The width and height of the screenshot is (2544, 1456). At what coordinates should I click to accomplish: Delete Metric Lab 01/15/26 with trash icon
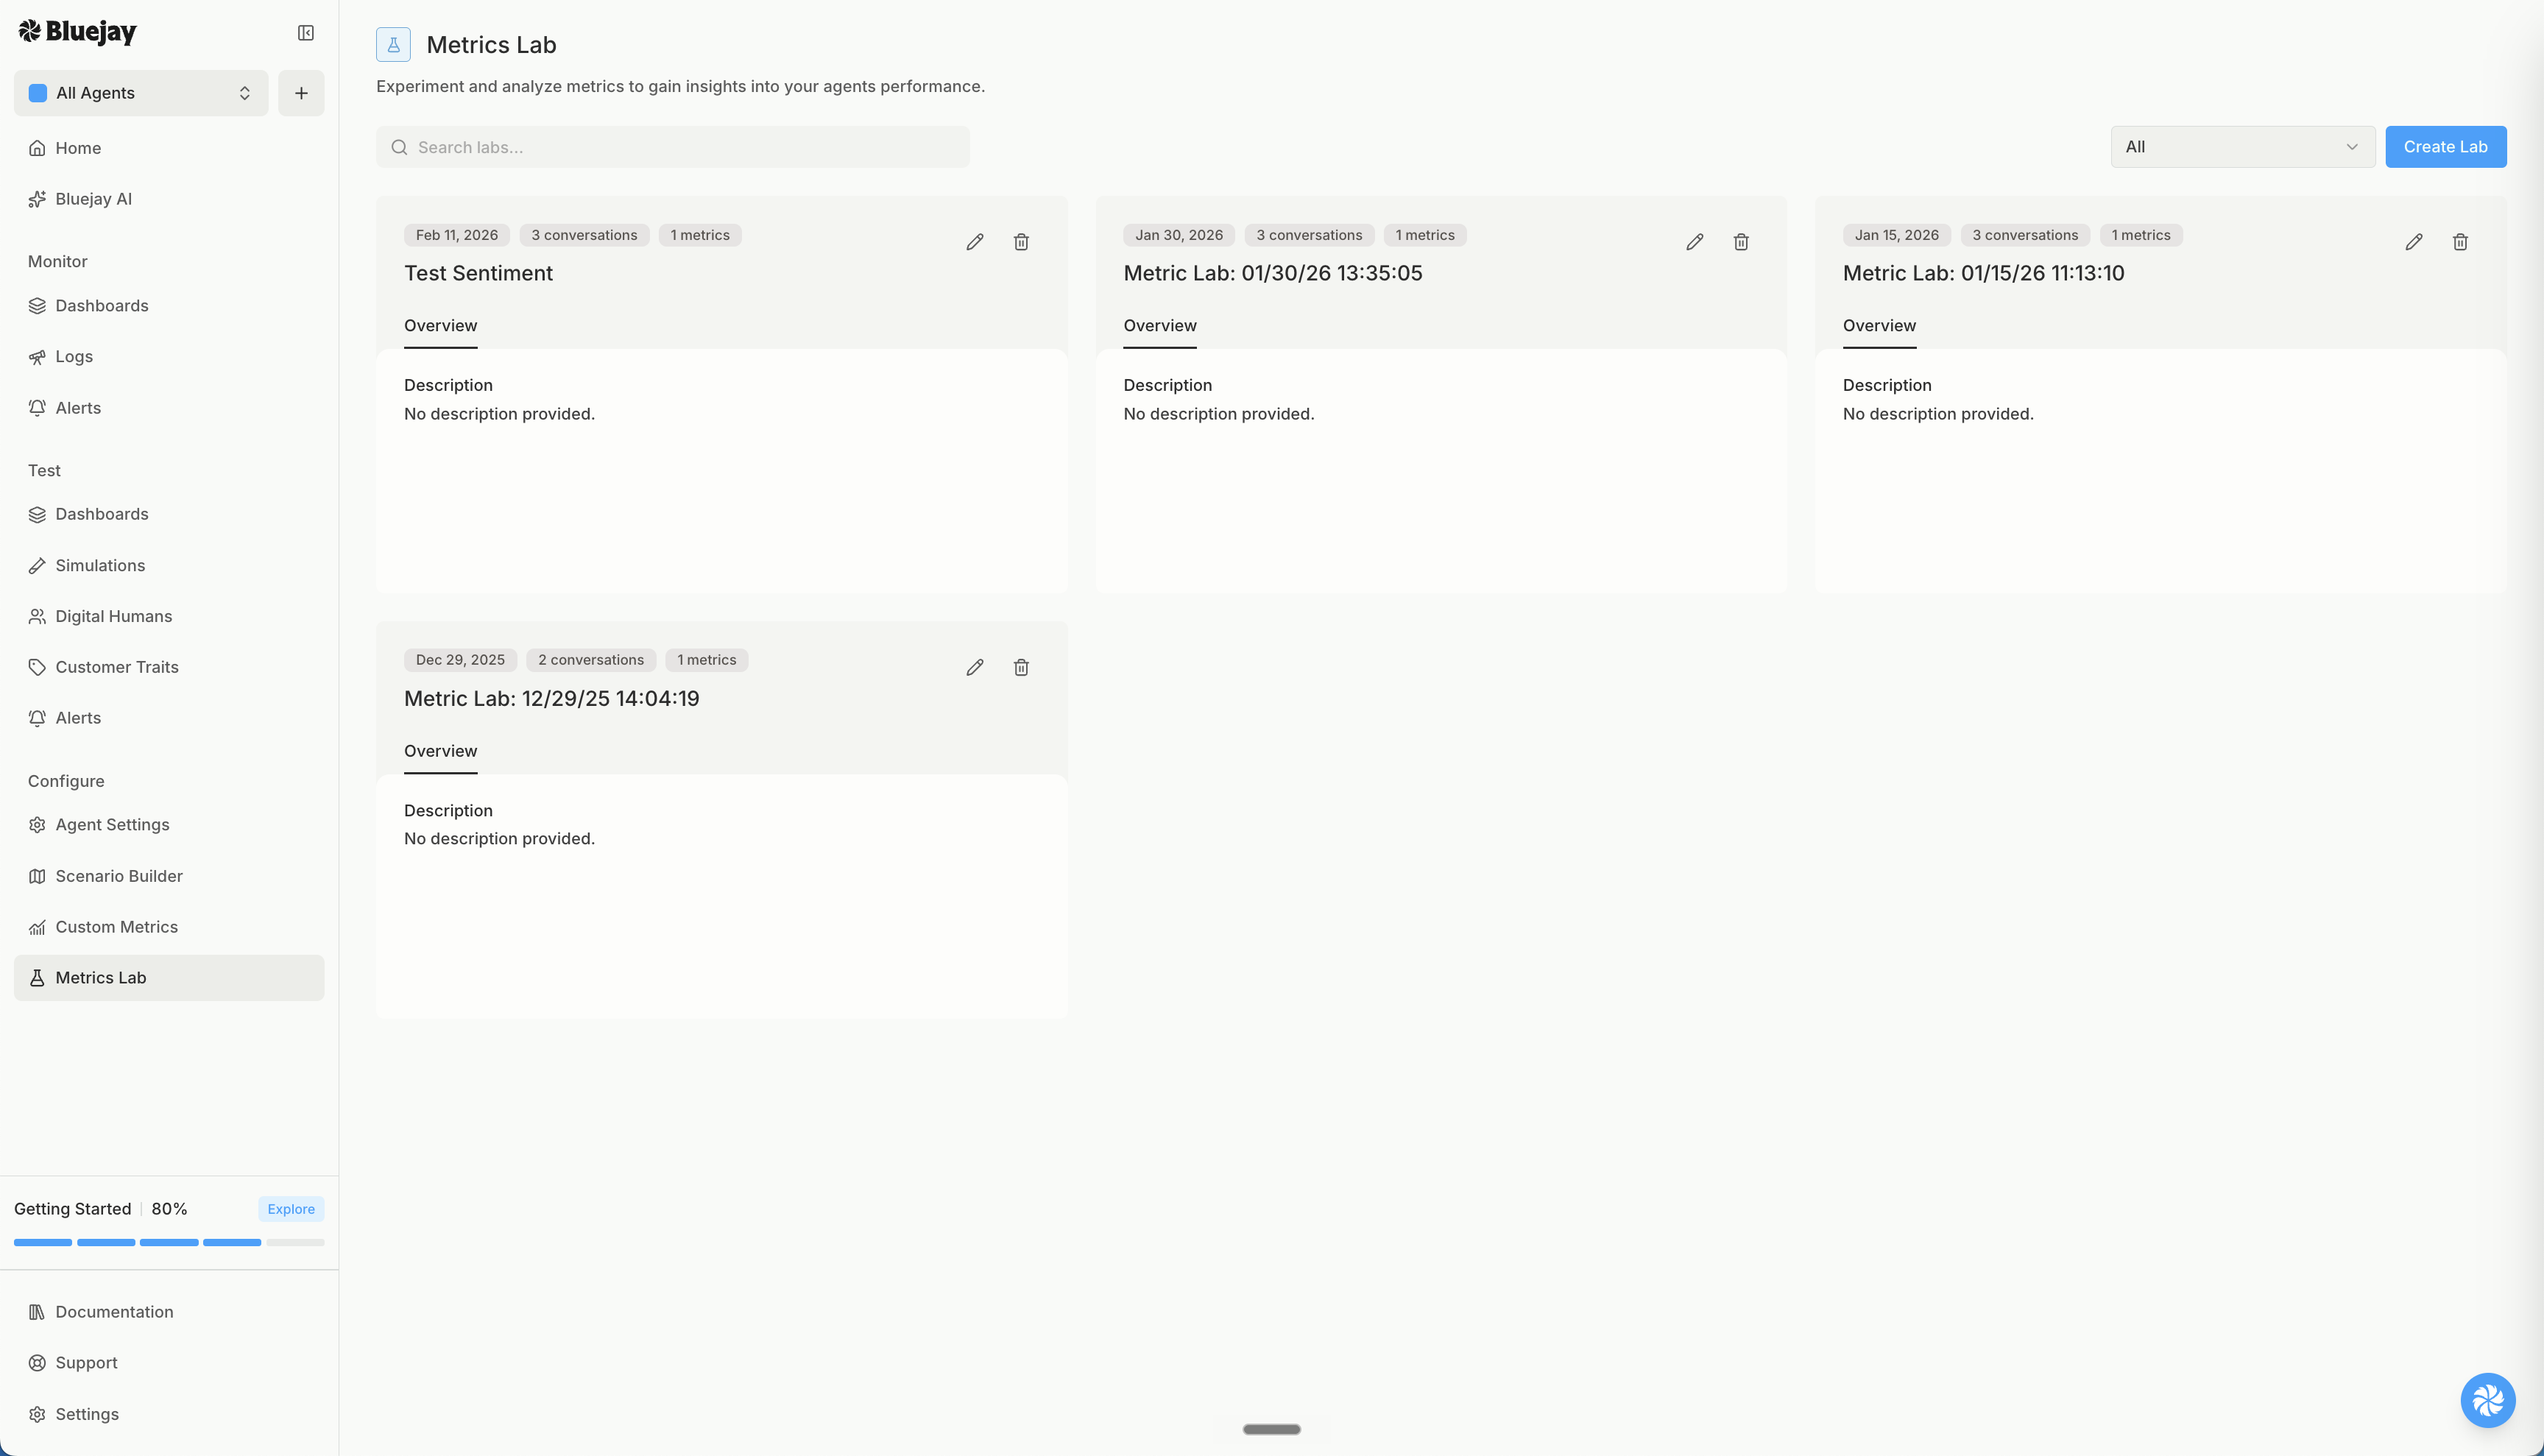[2460, 242]
